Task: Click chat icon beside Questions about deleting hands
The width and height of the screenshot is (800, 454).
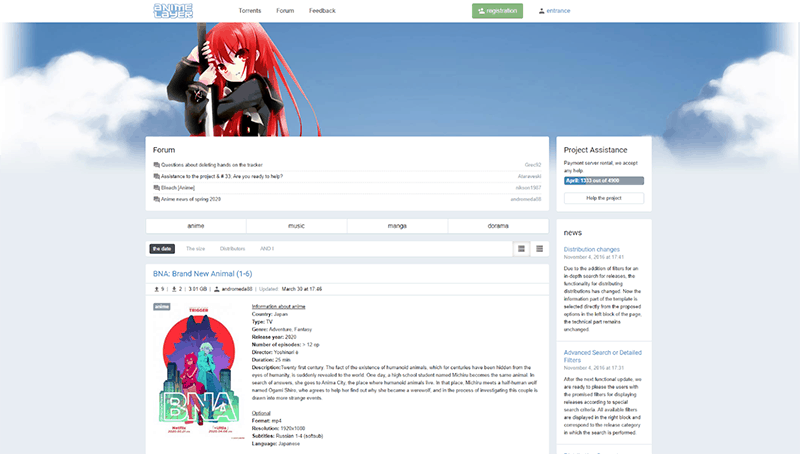Action: [157, 165]
